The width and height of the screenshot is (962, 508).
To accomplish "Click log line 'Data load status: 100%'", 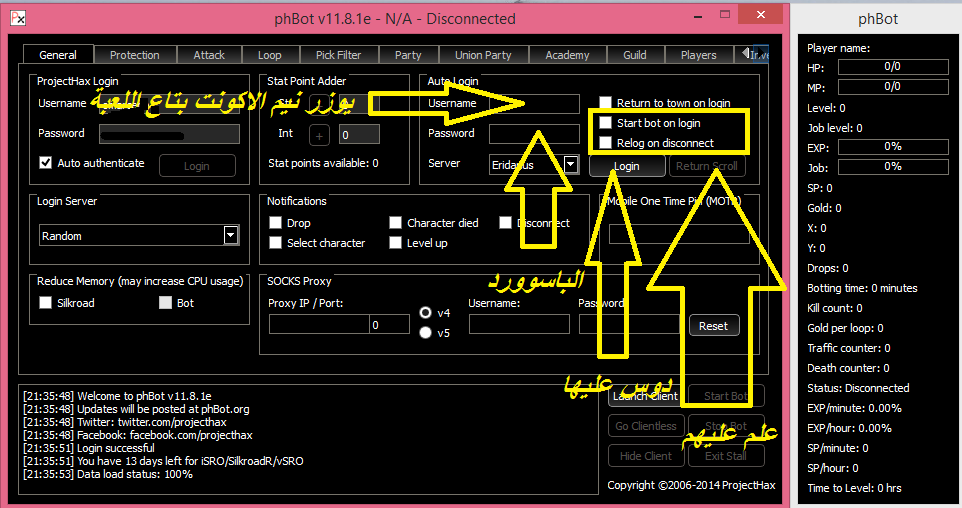I will (x=108, y=474).
